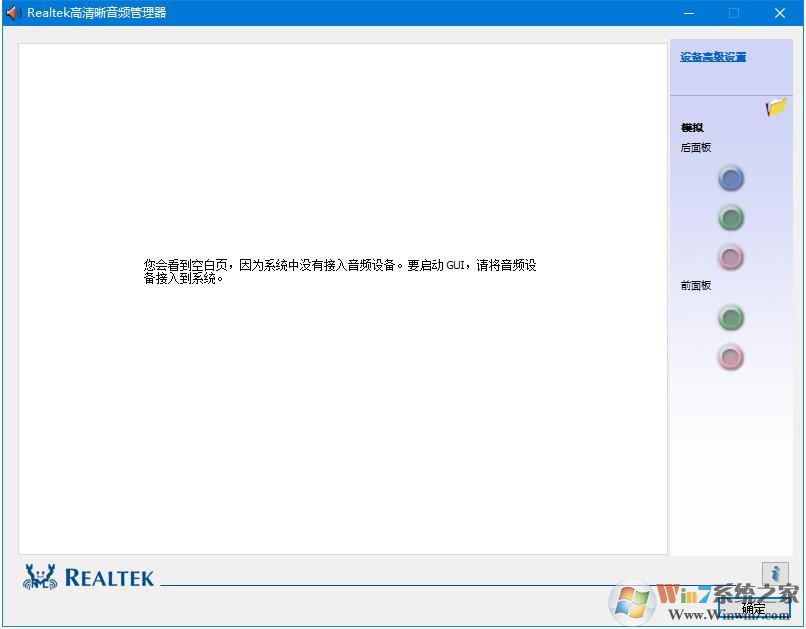Click the 后面板 rear panel label
The width and height of the screenshot is (806, 629).
pyautogui.click(x=695, y=147)
